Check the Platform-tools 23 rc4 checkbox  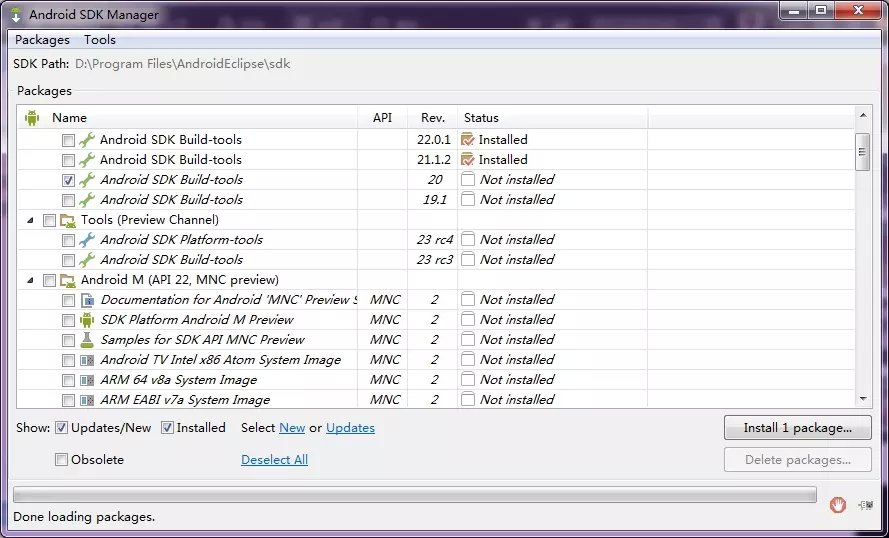[x=68, y=240]
